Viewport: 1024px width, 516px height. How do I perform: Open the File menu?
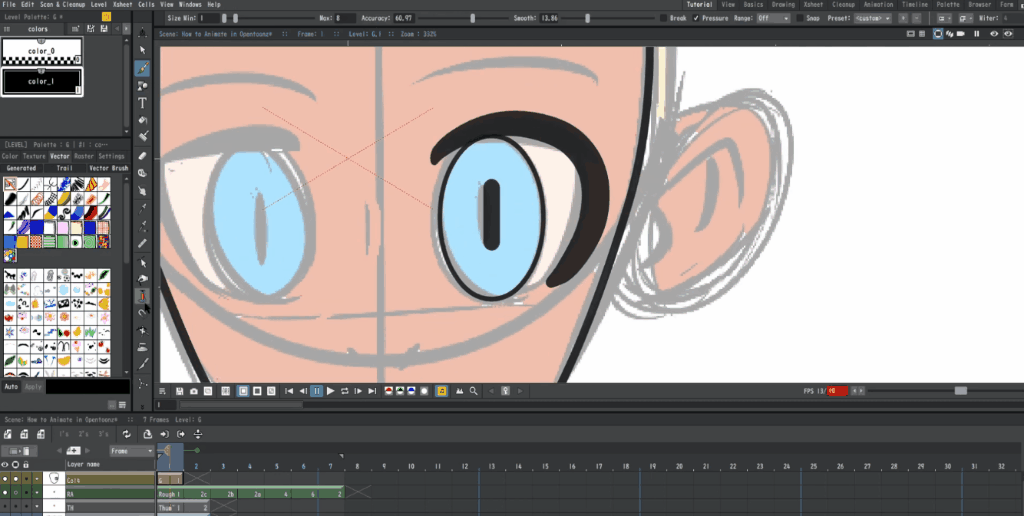pos(8,5)
